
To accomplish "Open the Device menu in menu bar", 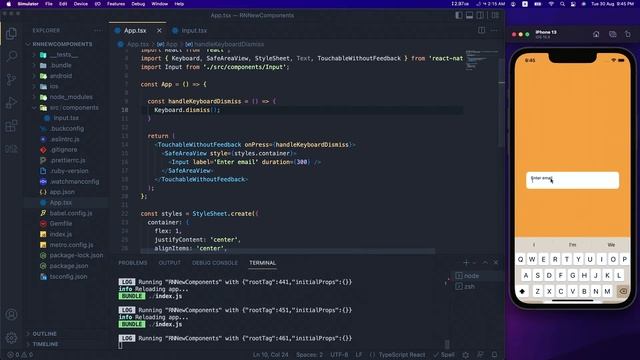I will coord(80,4).
